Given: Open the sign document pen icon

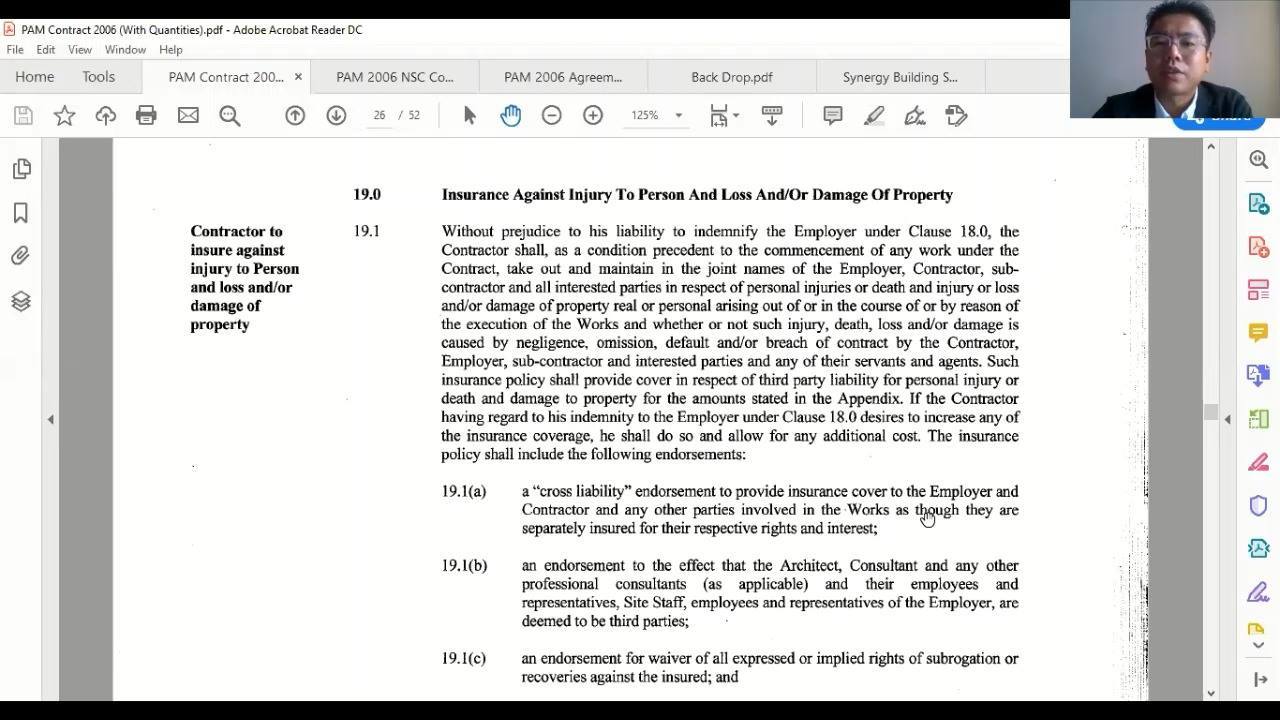Looking at the screenshot, I should (x=915, y=116).
